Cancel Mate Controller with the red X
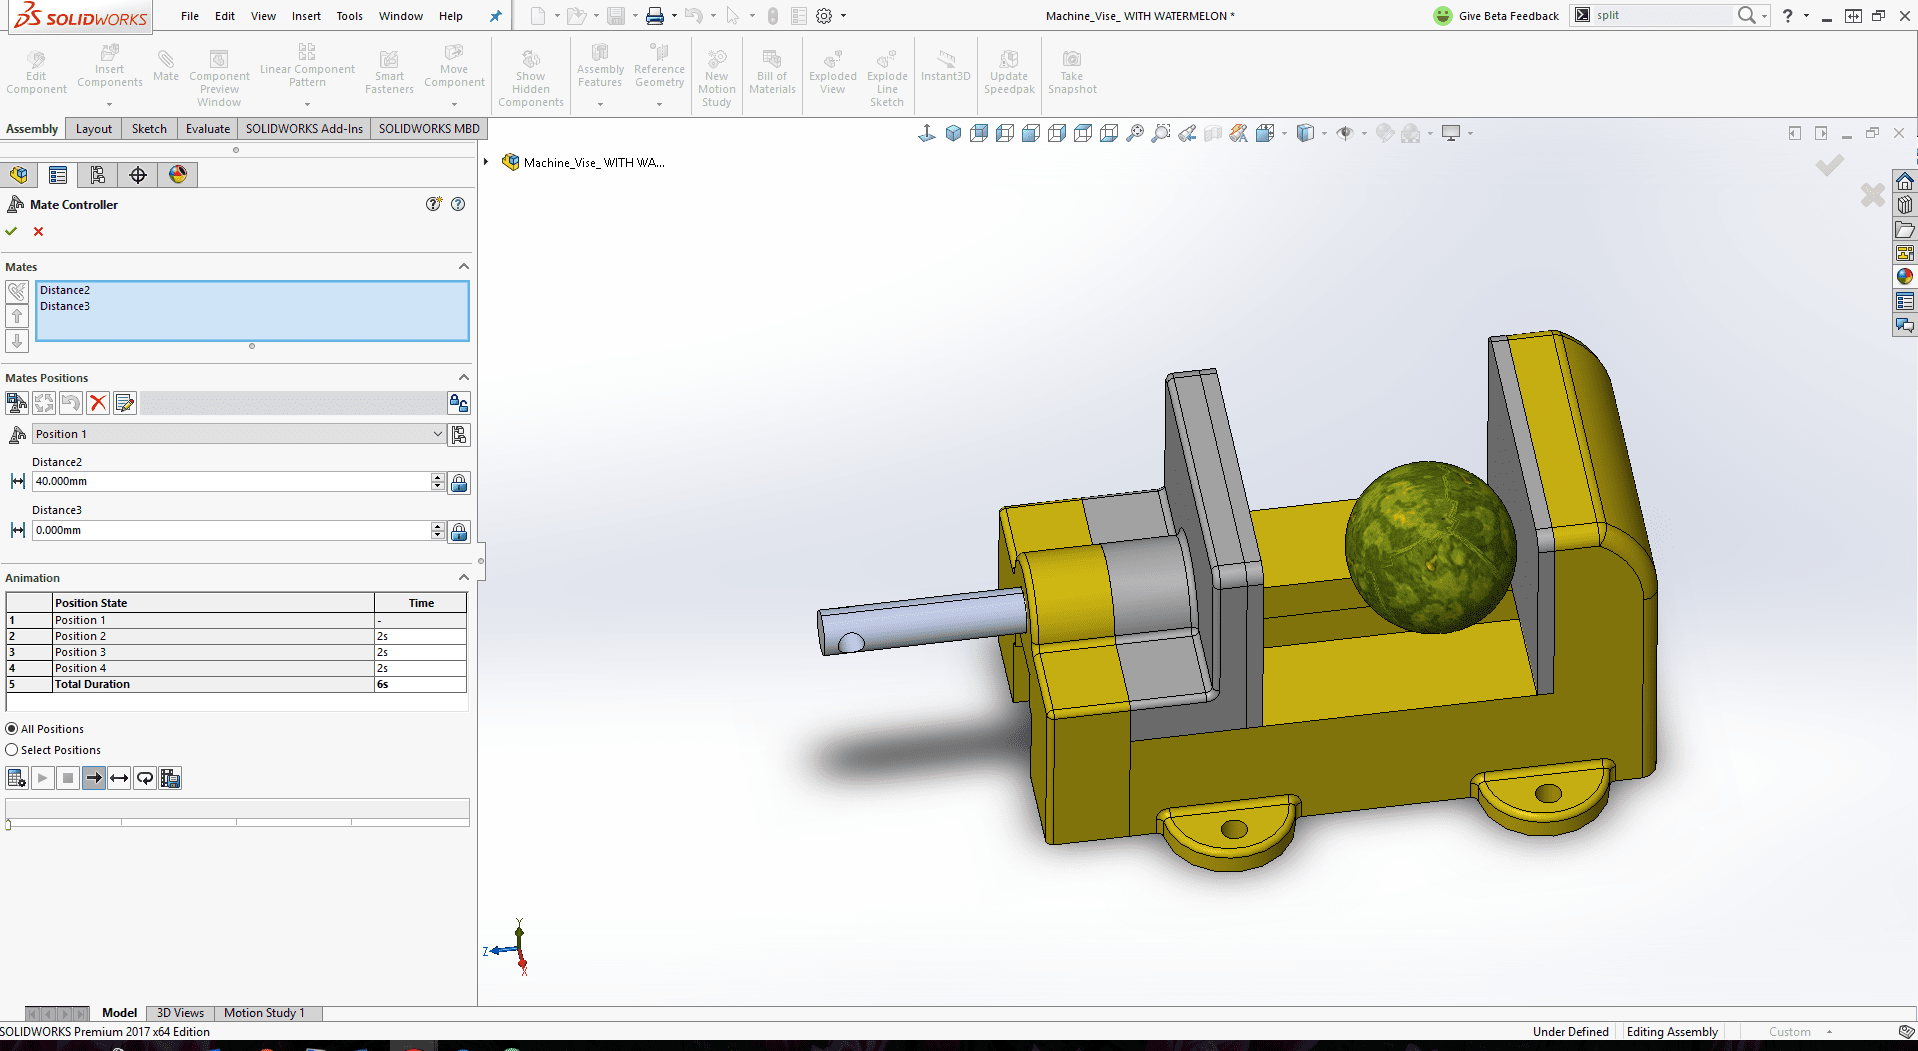 (39, 232)
